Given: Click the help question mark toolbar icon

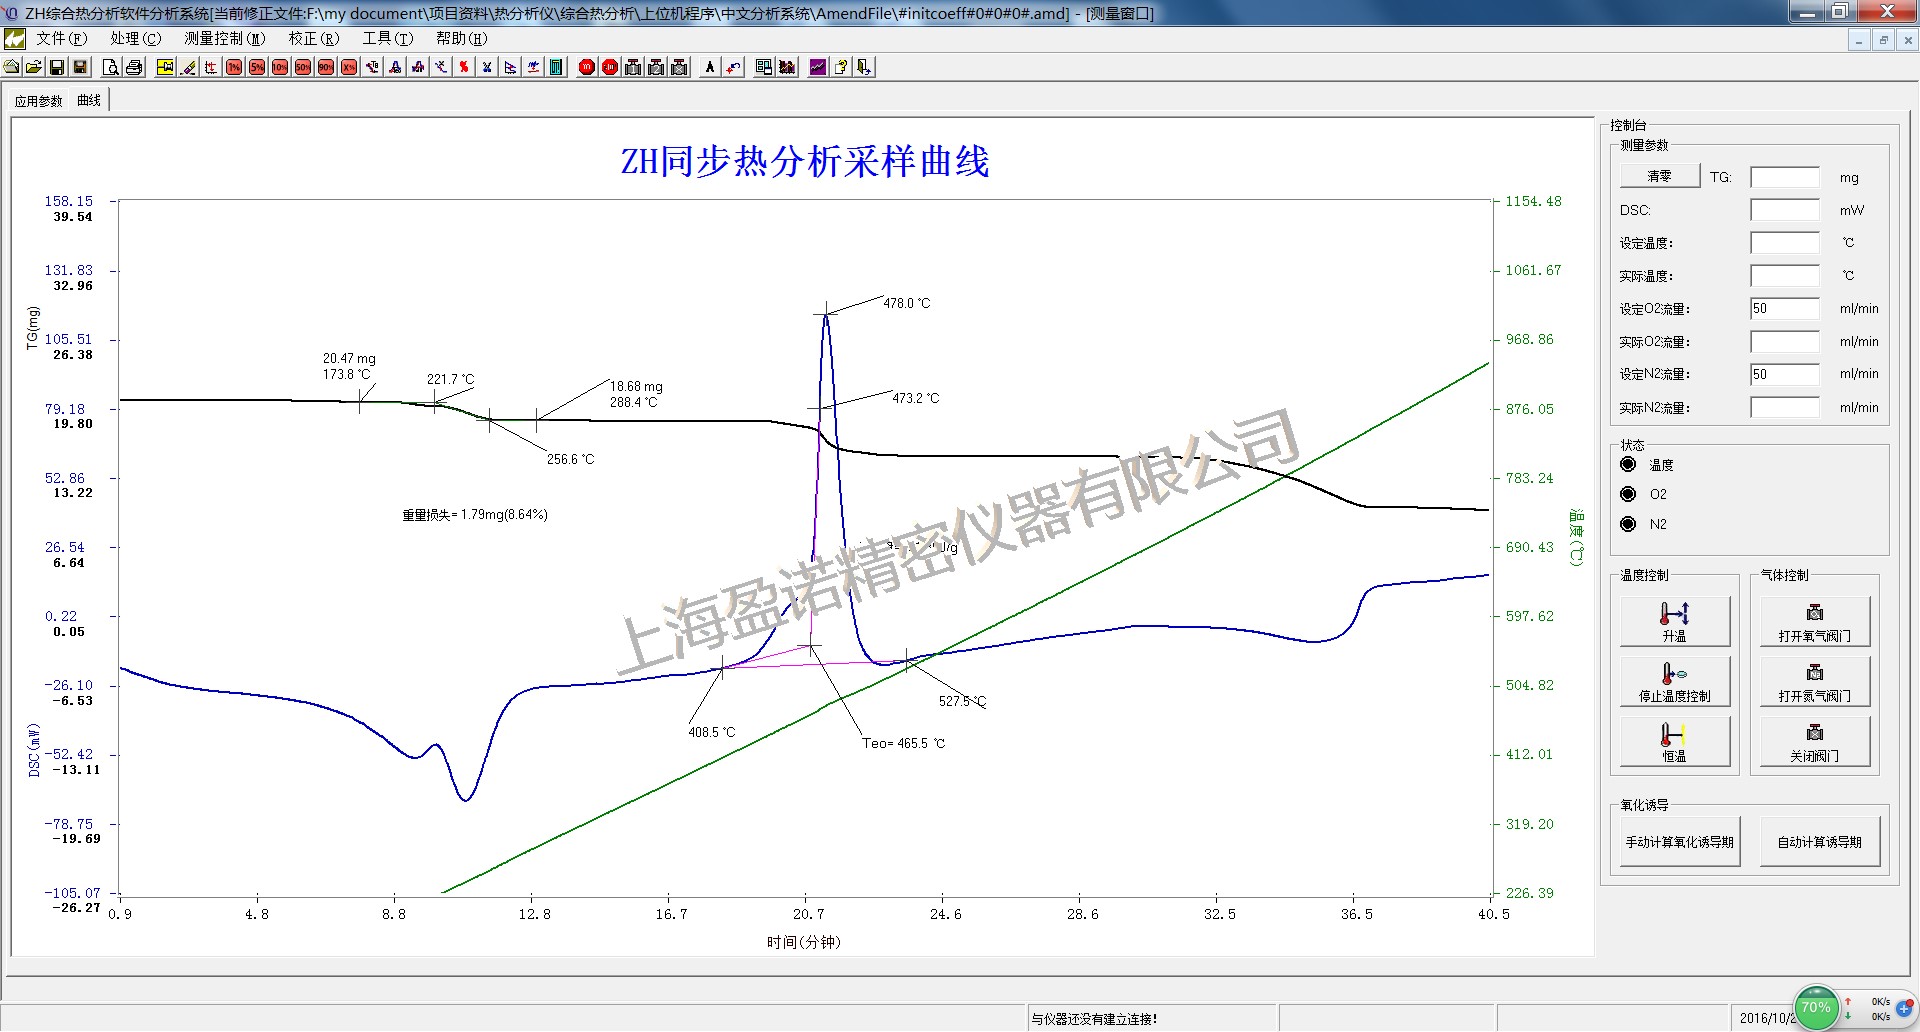Looking at the screenshot, I should tap(841, 67).
